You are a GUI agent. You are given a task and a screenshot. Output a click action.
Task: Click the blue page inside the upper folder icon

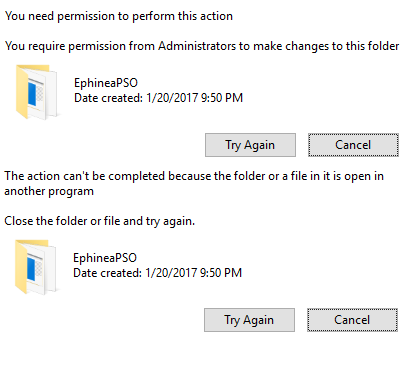tap(32, 94)
